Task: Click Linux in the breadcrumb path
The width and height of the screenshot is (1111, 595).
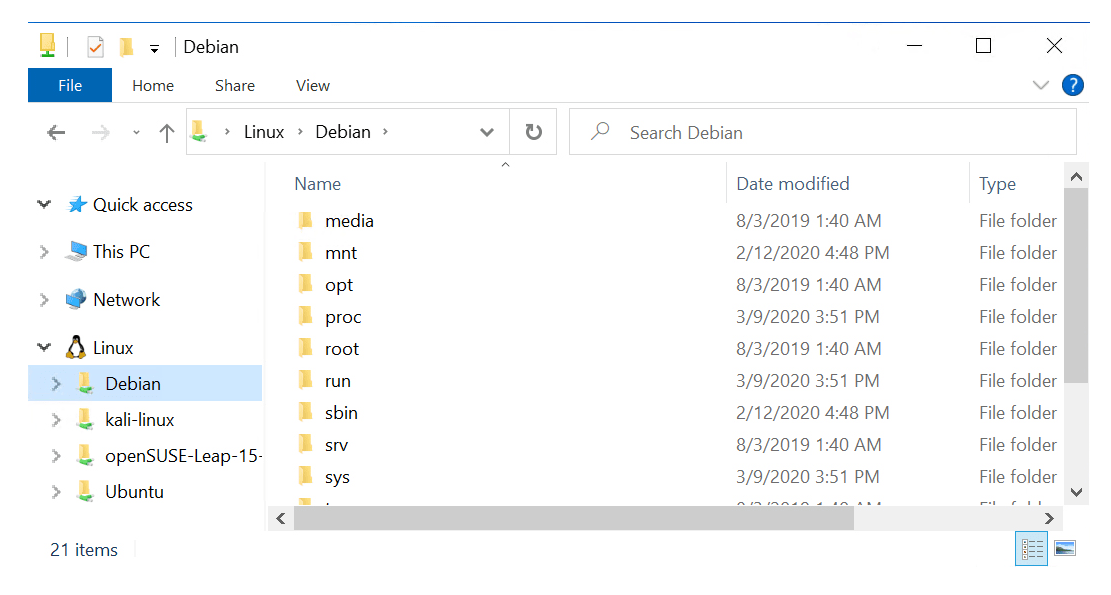Action: click(x=264, y=132)
